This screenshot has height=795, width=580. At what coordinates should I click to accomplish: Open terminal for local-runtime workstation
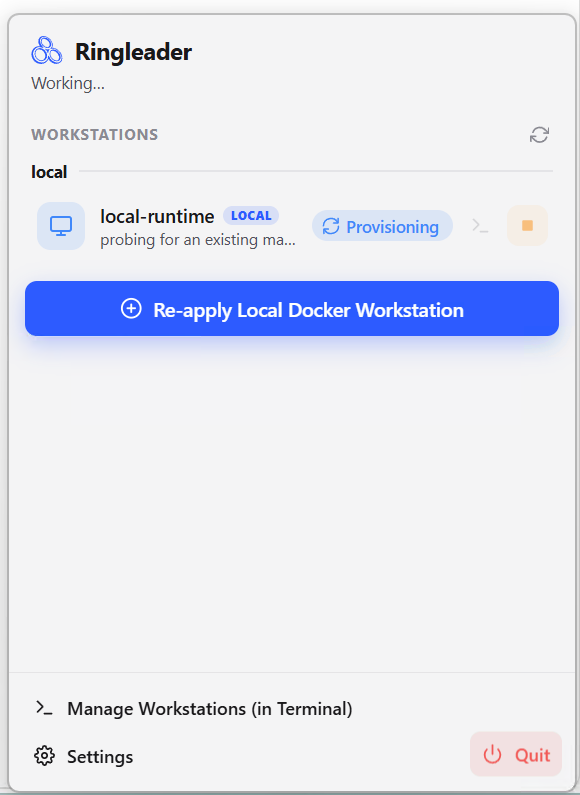click(x=480, y=226)
